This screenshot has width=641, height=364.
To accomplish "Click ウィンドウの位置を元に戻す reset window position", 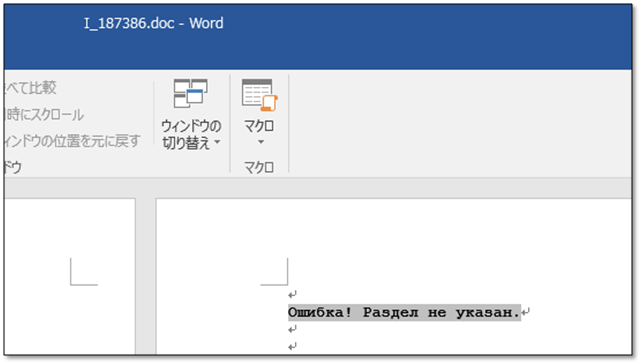I will point(72,141).
